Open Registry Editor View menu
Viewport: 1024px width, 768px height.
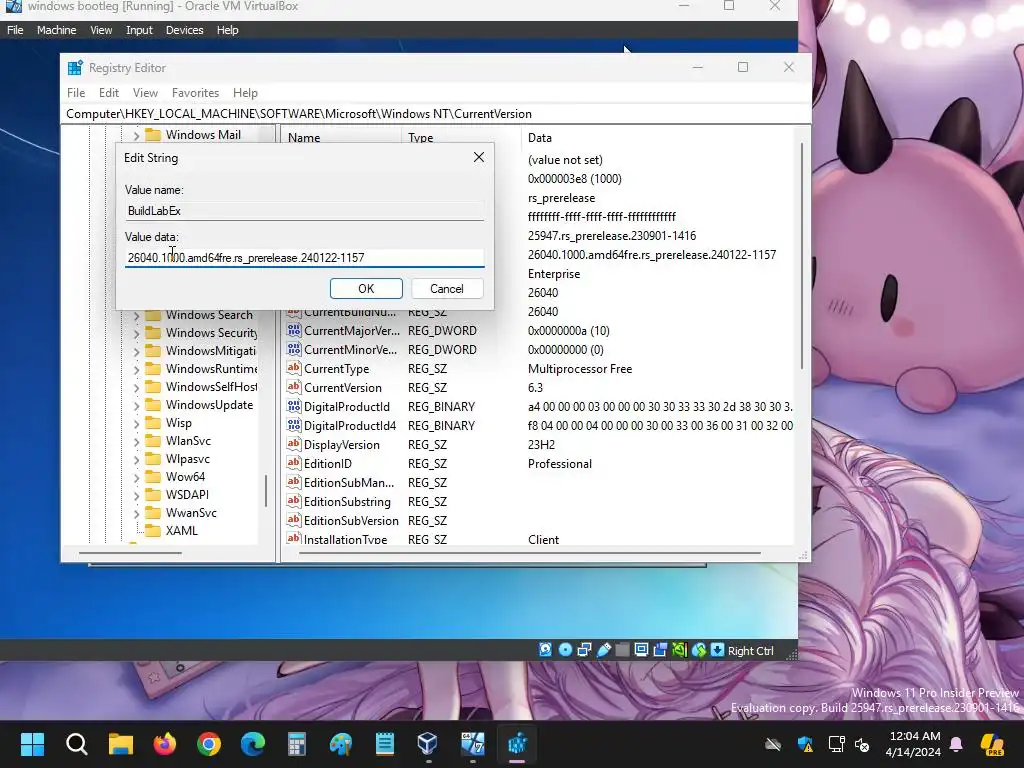tap(145, 93)
